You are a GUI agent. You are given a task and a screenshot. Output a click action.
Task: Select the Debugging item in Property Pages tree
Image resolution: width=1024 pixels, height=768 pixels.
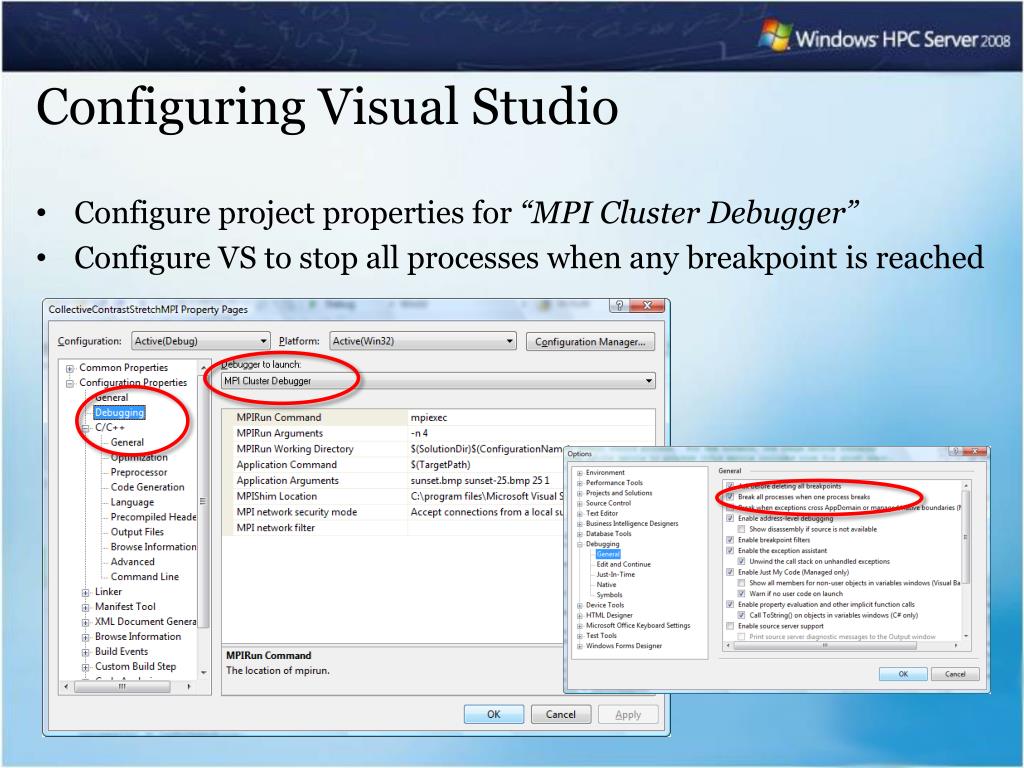click(119, 413)
